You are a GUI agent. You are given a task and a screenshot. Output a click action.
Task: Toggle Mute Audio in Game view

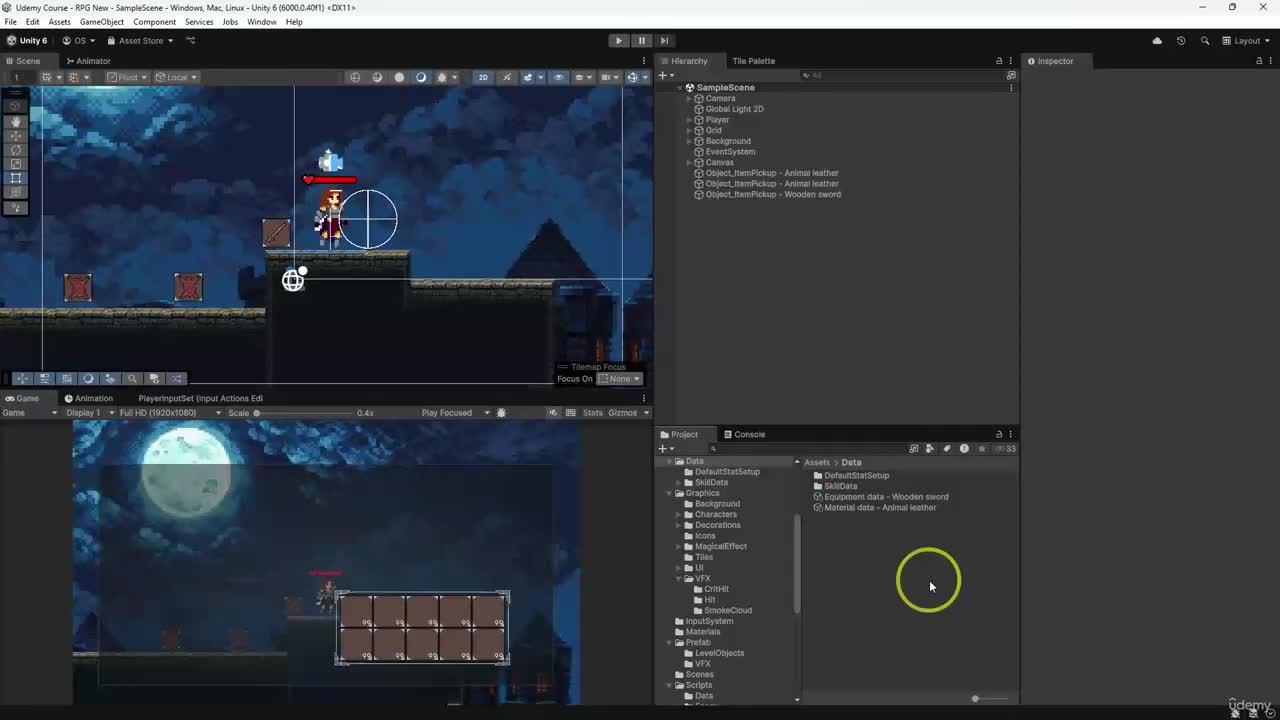tap(553, 413)
